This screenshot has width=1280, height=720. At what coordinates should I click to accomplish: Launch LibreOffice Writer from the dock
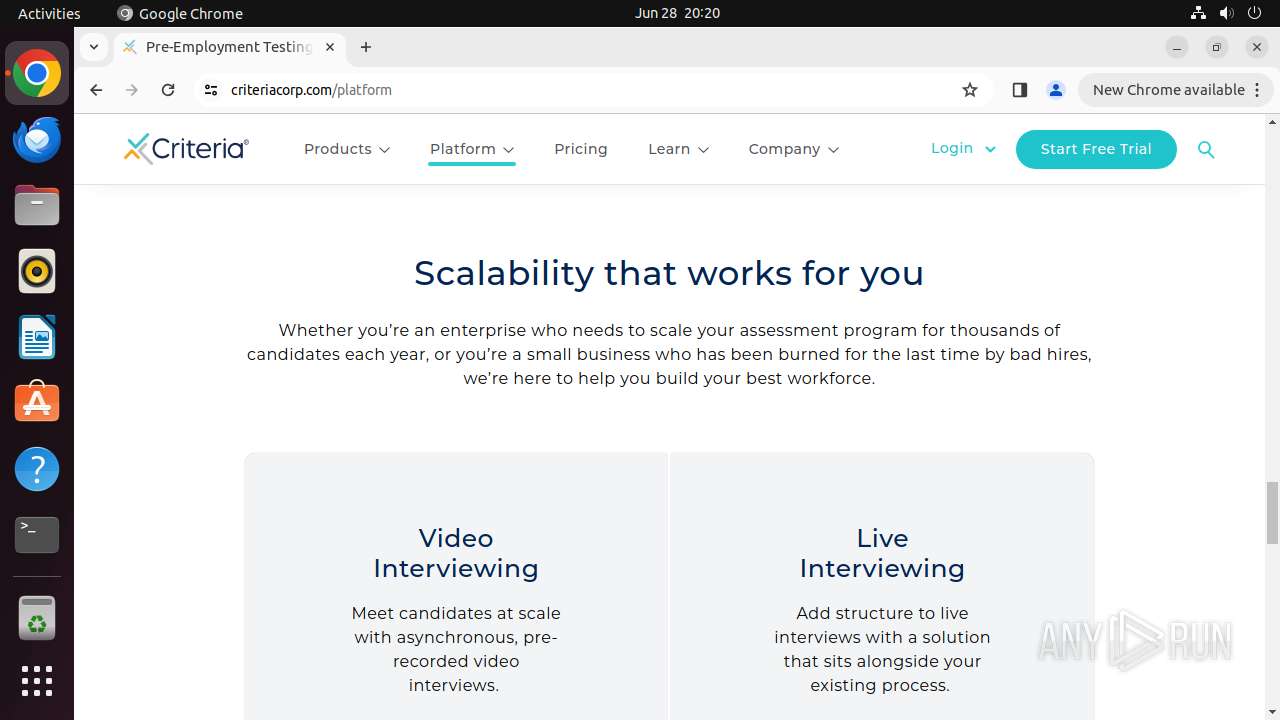click(x=37, y=337)
